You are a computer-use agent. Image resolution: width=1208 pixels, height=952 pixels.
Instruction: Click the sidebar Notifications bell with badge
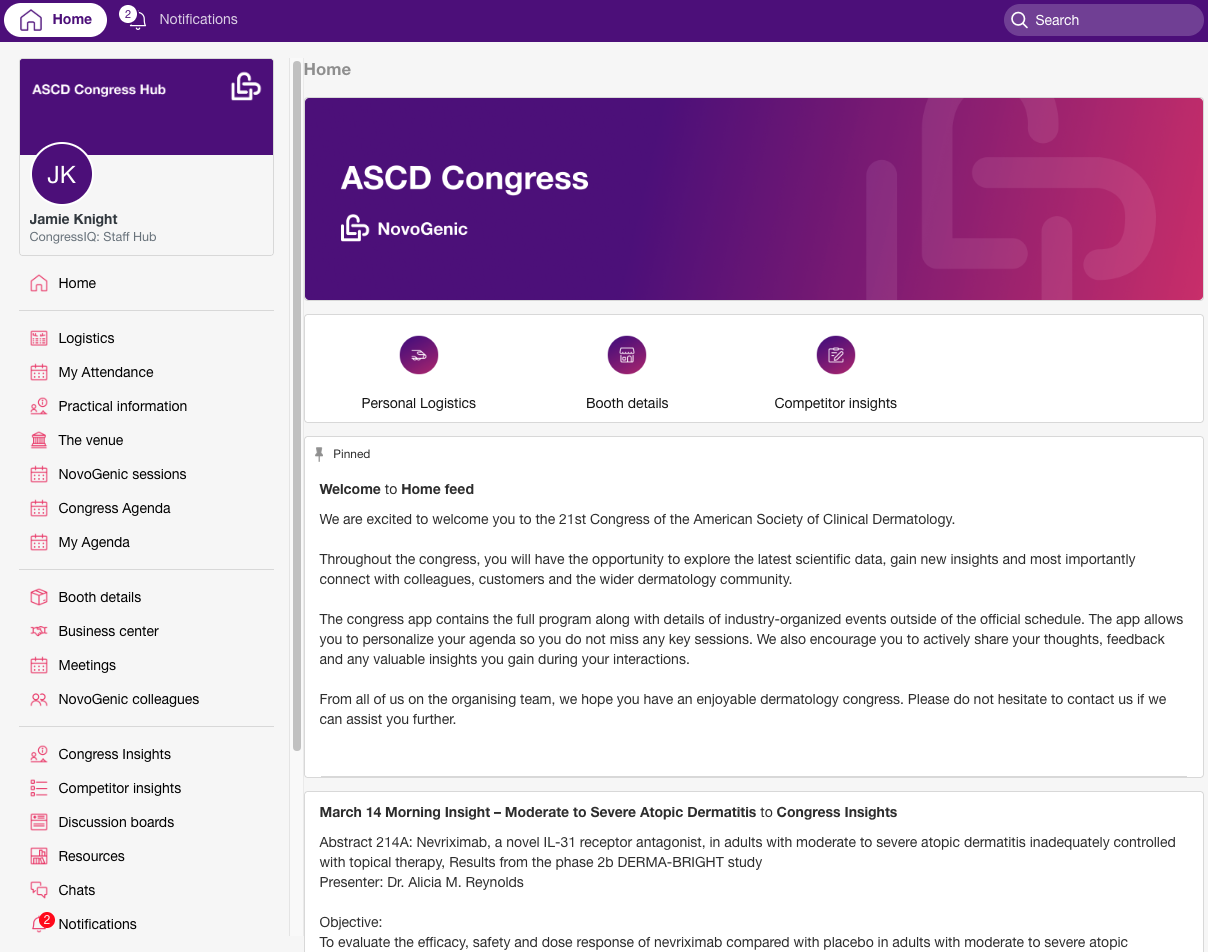40,923
